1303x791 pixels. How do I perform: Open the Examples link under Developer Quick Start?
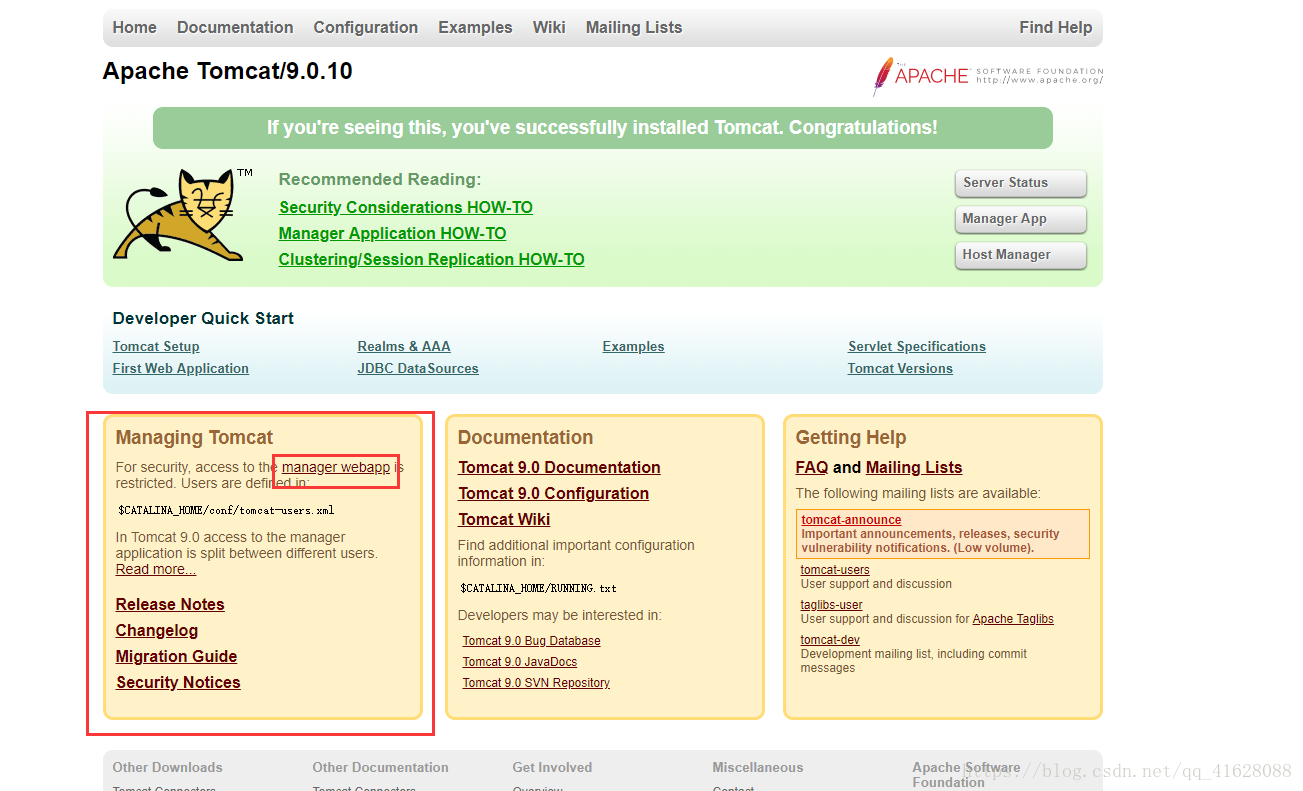(633, 346)
